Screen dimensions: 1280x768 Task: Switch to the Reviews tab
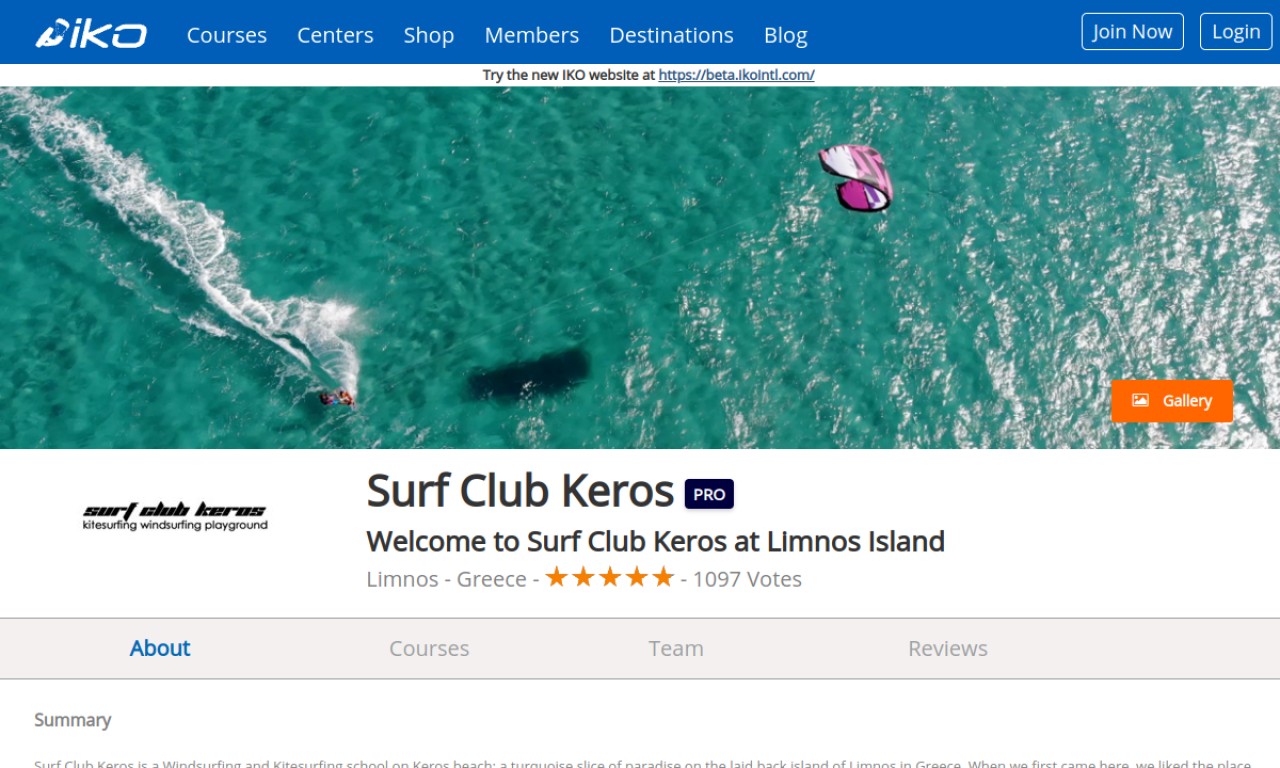pyautogui.click(x=948, y=648)
